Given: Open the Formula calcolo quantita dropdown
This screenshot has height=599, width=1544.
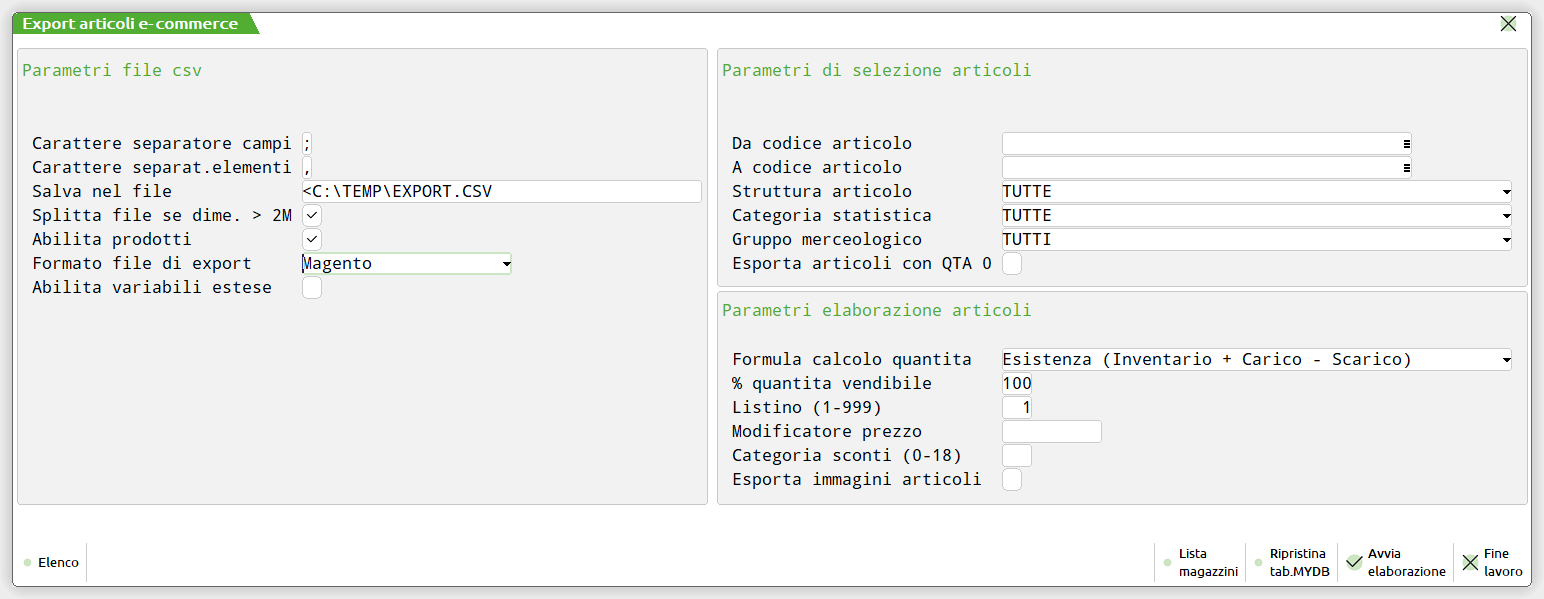Looking at the screenshot, I should point(1505,360).
